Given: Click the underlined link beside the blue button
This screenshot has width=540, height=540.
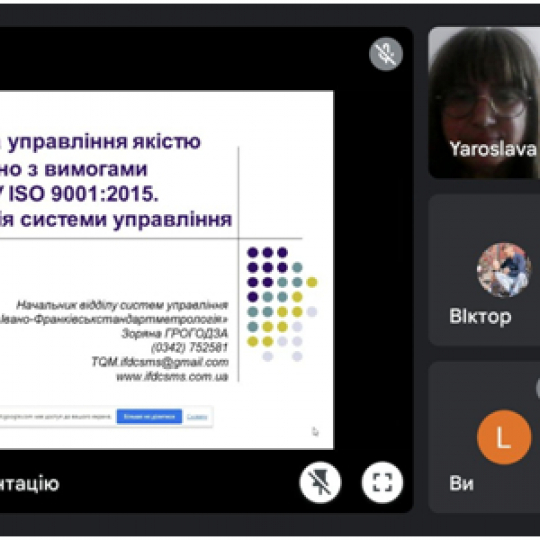Looking at the screenshot, I should pos(197,417).
